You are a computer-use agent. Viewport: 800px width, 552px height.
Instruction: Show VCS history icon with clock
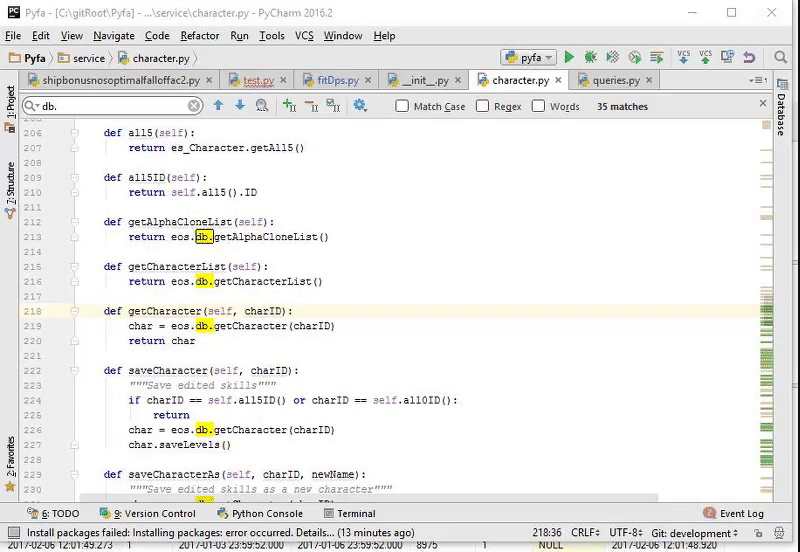(727, 57)
